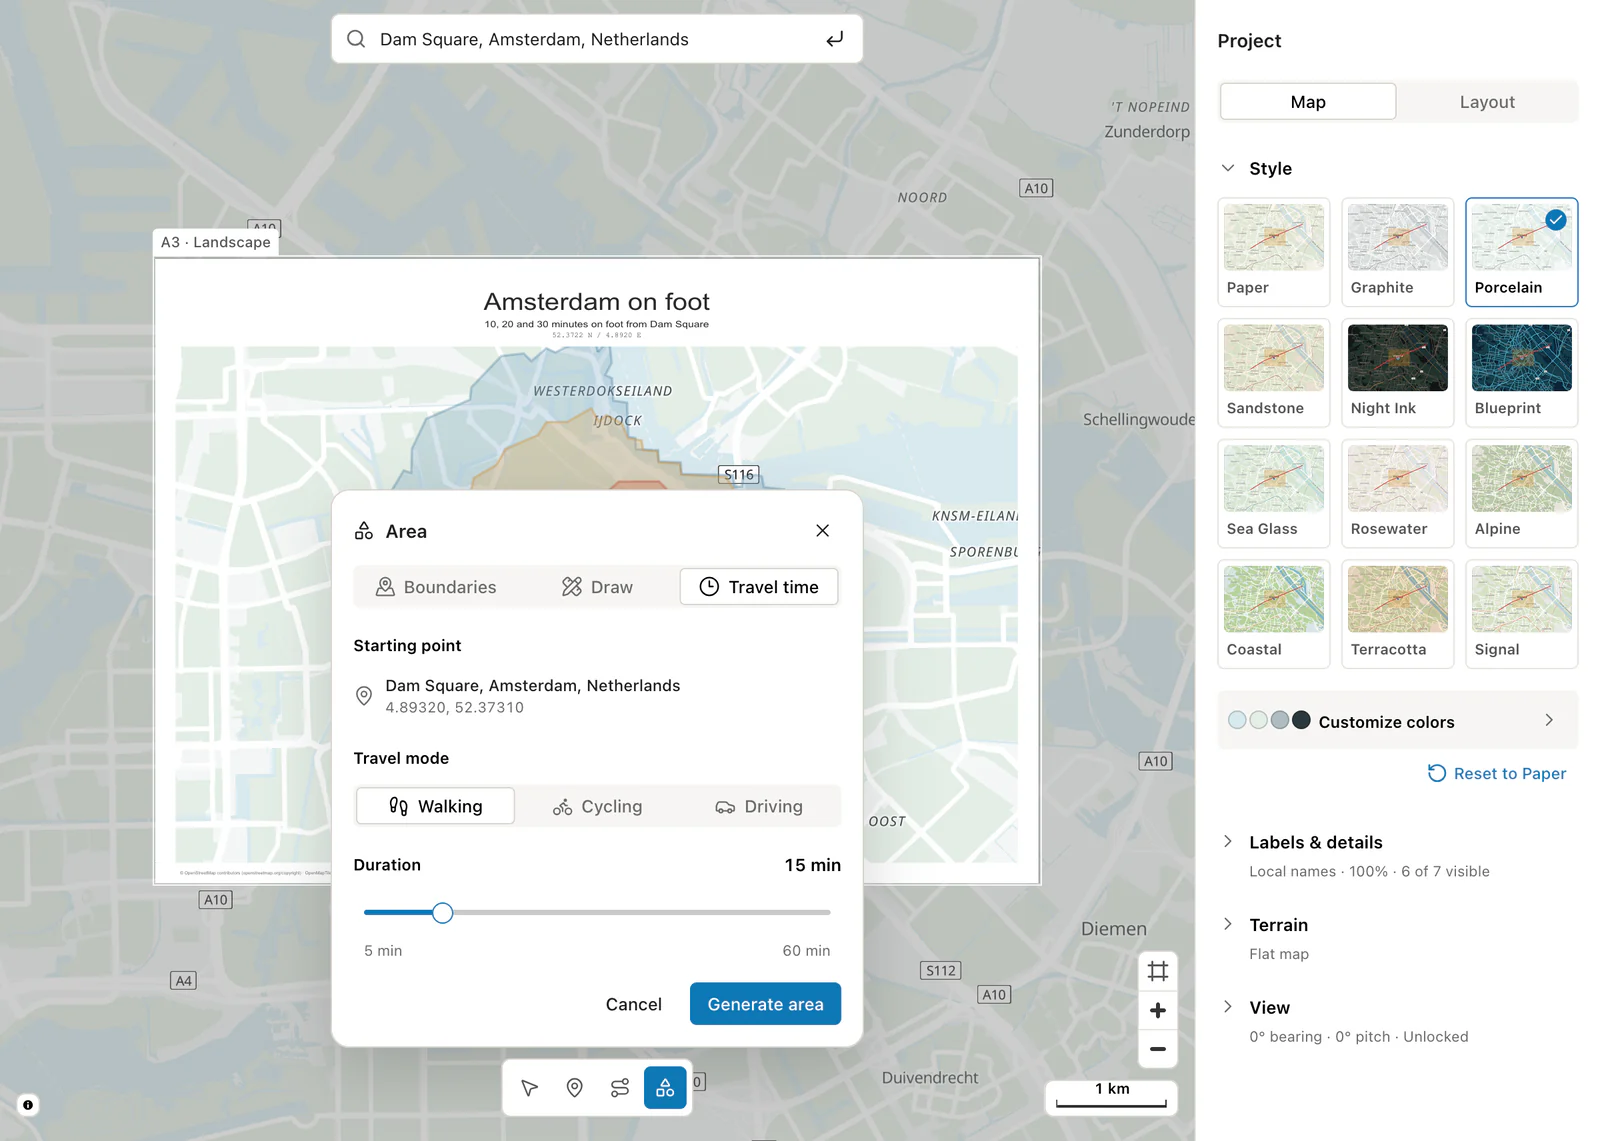
Task: Choose the Blueprint map style
Action: 1522,373
